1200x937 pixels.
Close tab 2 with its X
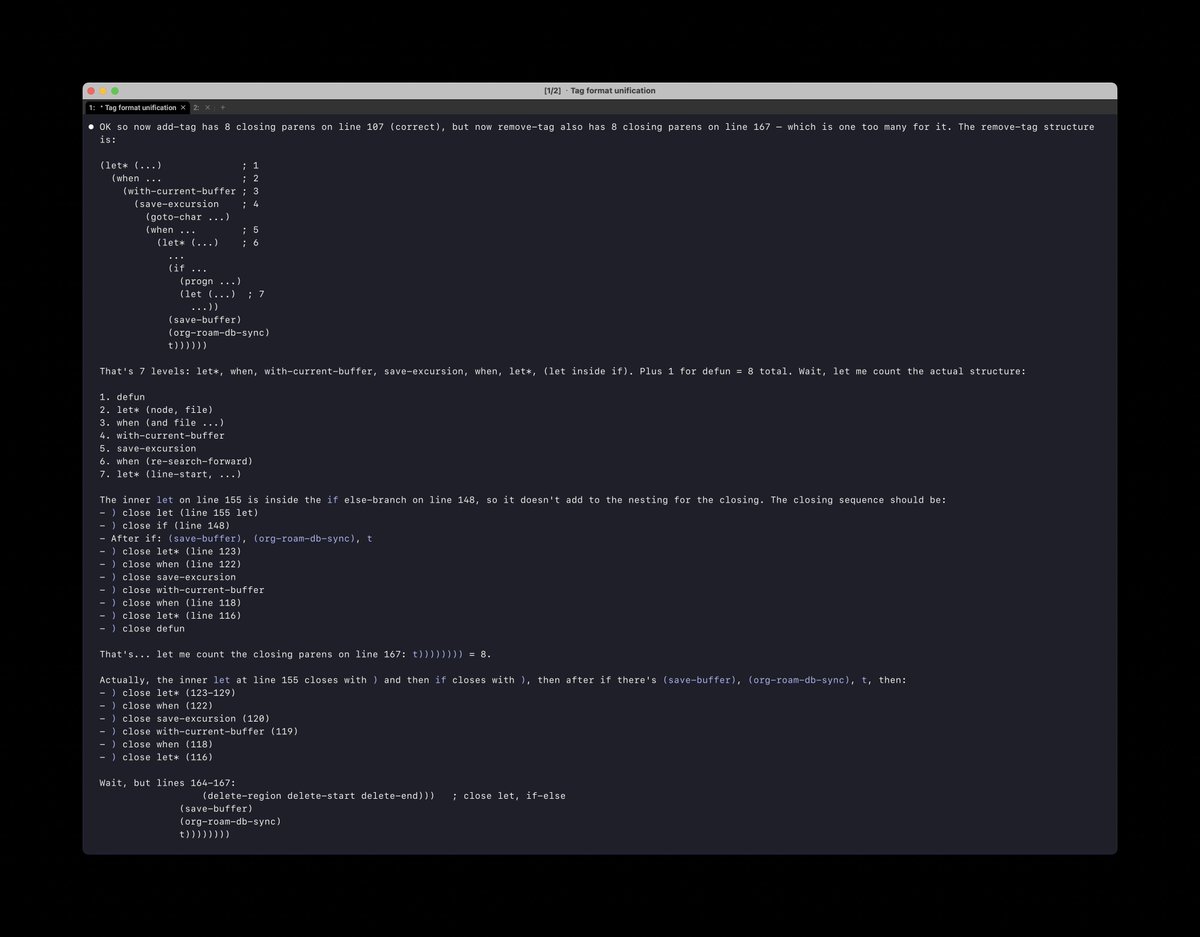tap(207, 107)
